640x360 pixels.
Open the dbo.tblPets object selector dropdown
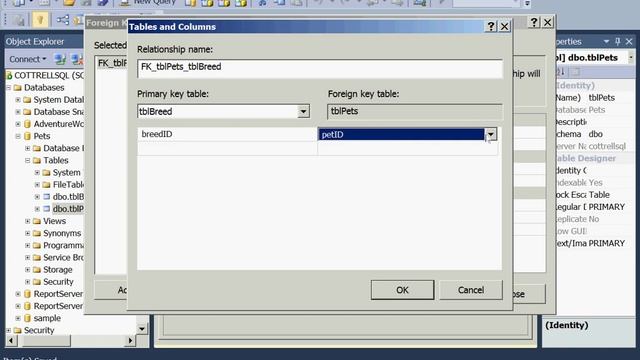[631, 58]
